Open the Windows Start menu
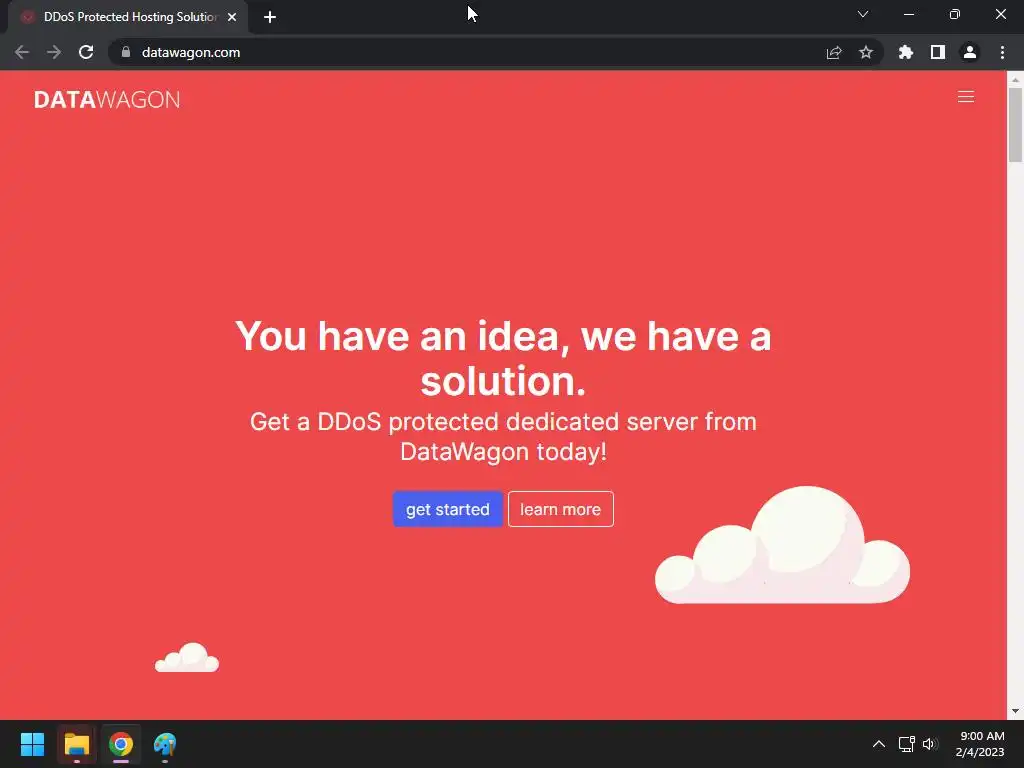 (x=32, y=744)
